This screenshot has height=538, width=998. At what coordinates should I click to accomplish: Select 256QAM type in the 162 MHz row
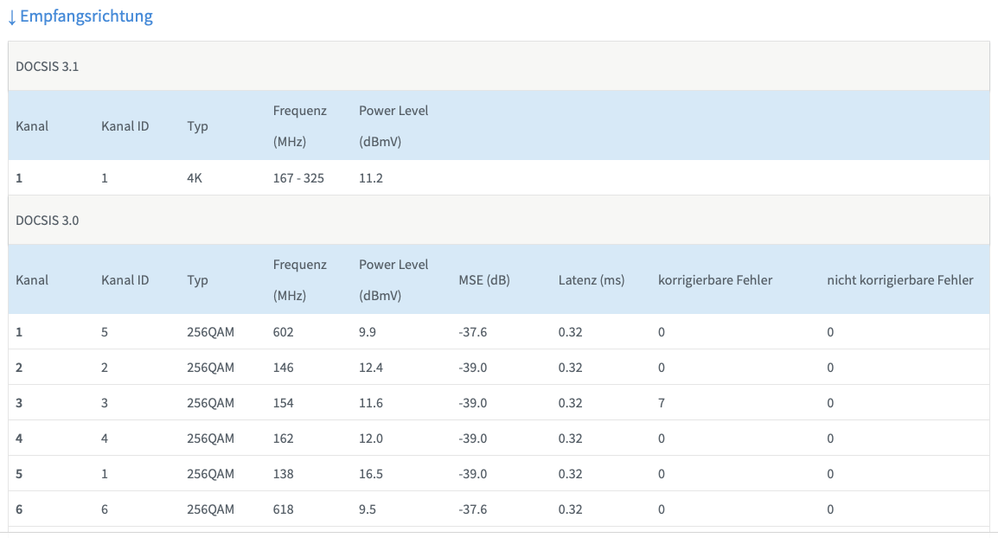tap(211, 438)
